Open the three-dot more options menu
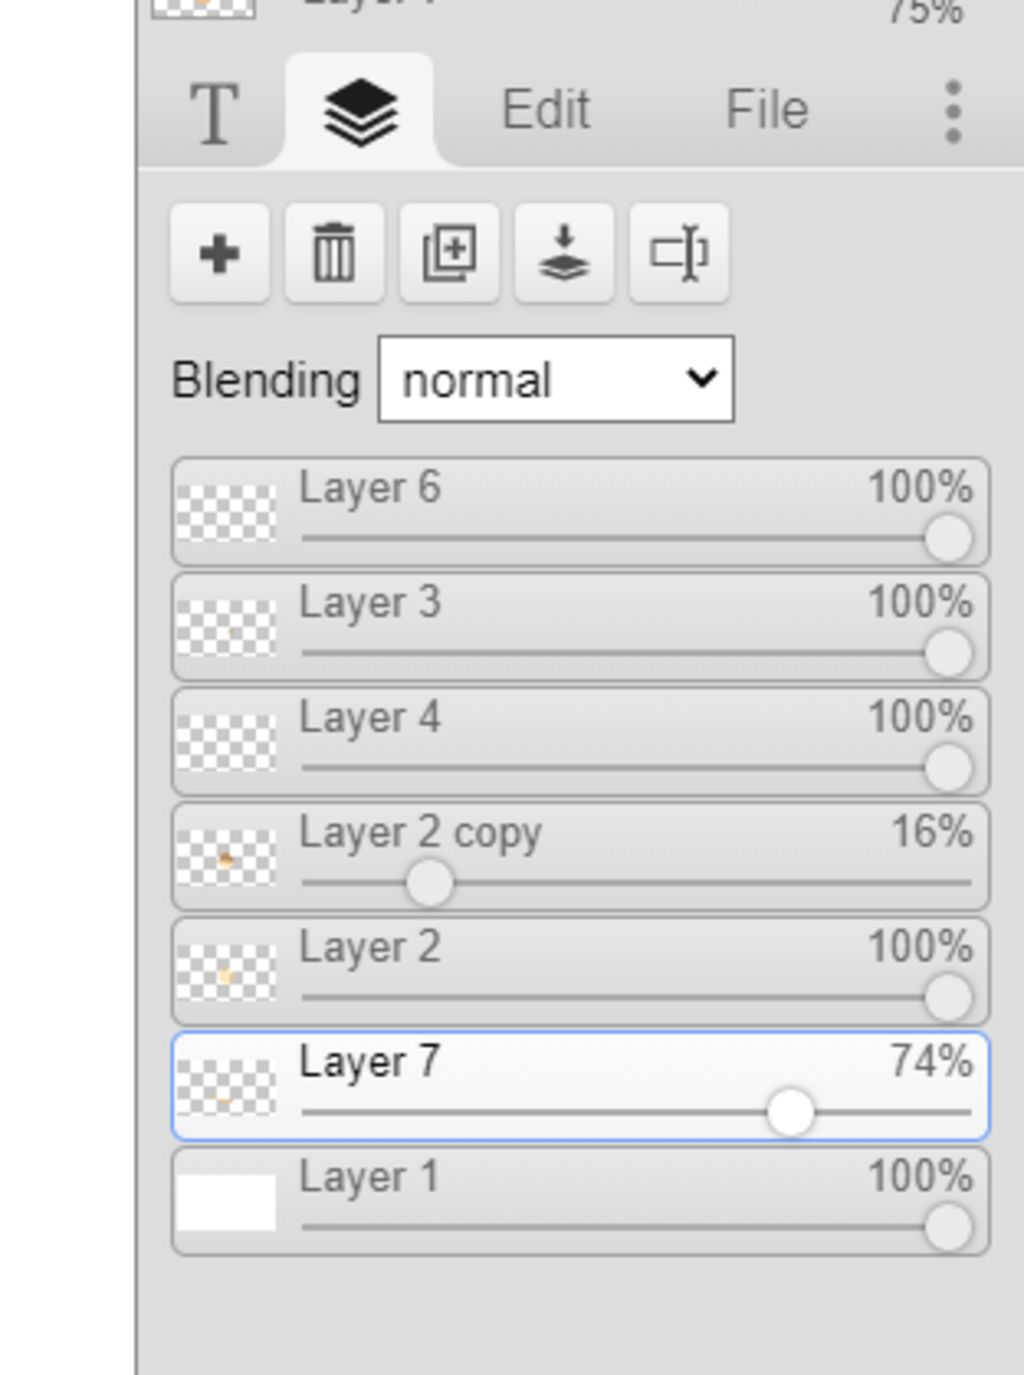Image resolution: width=1024 pixels, height=1375 pixels. pos(953,111)
